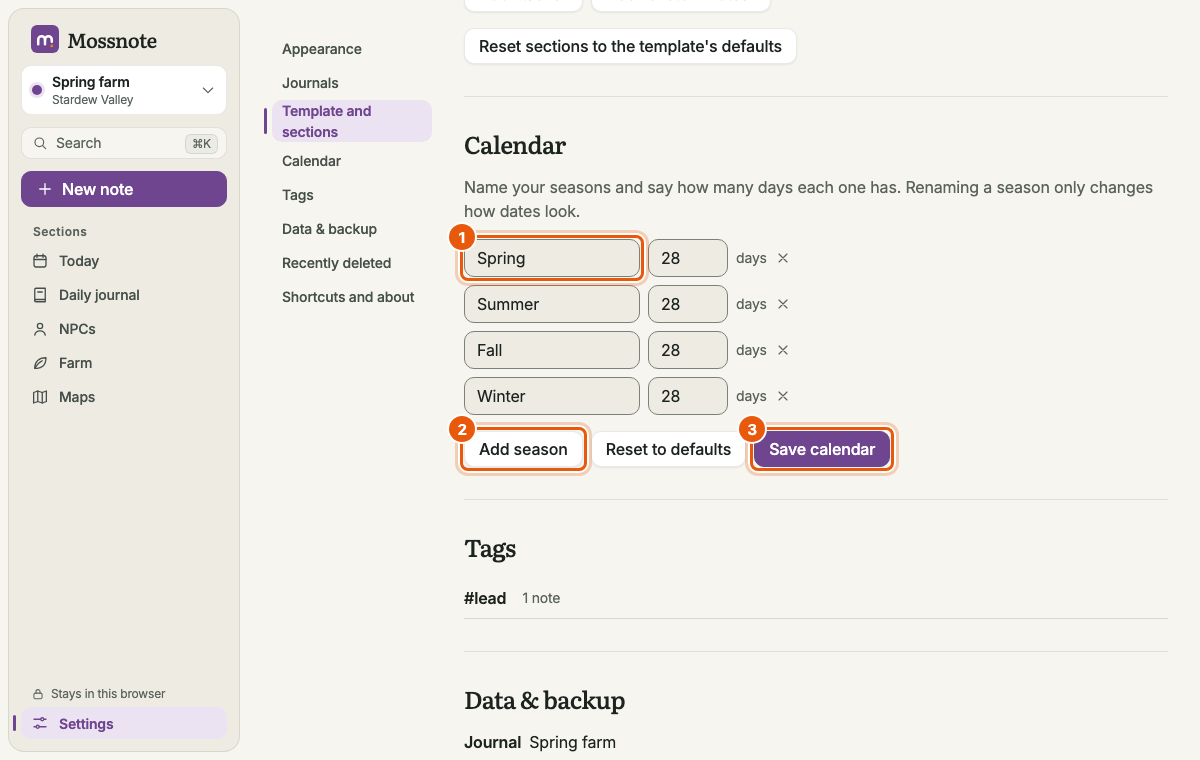Click the Spring days count field

[x=688, y=258]
